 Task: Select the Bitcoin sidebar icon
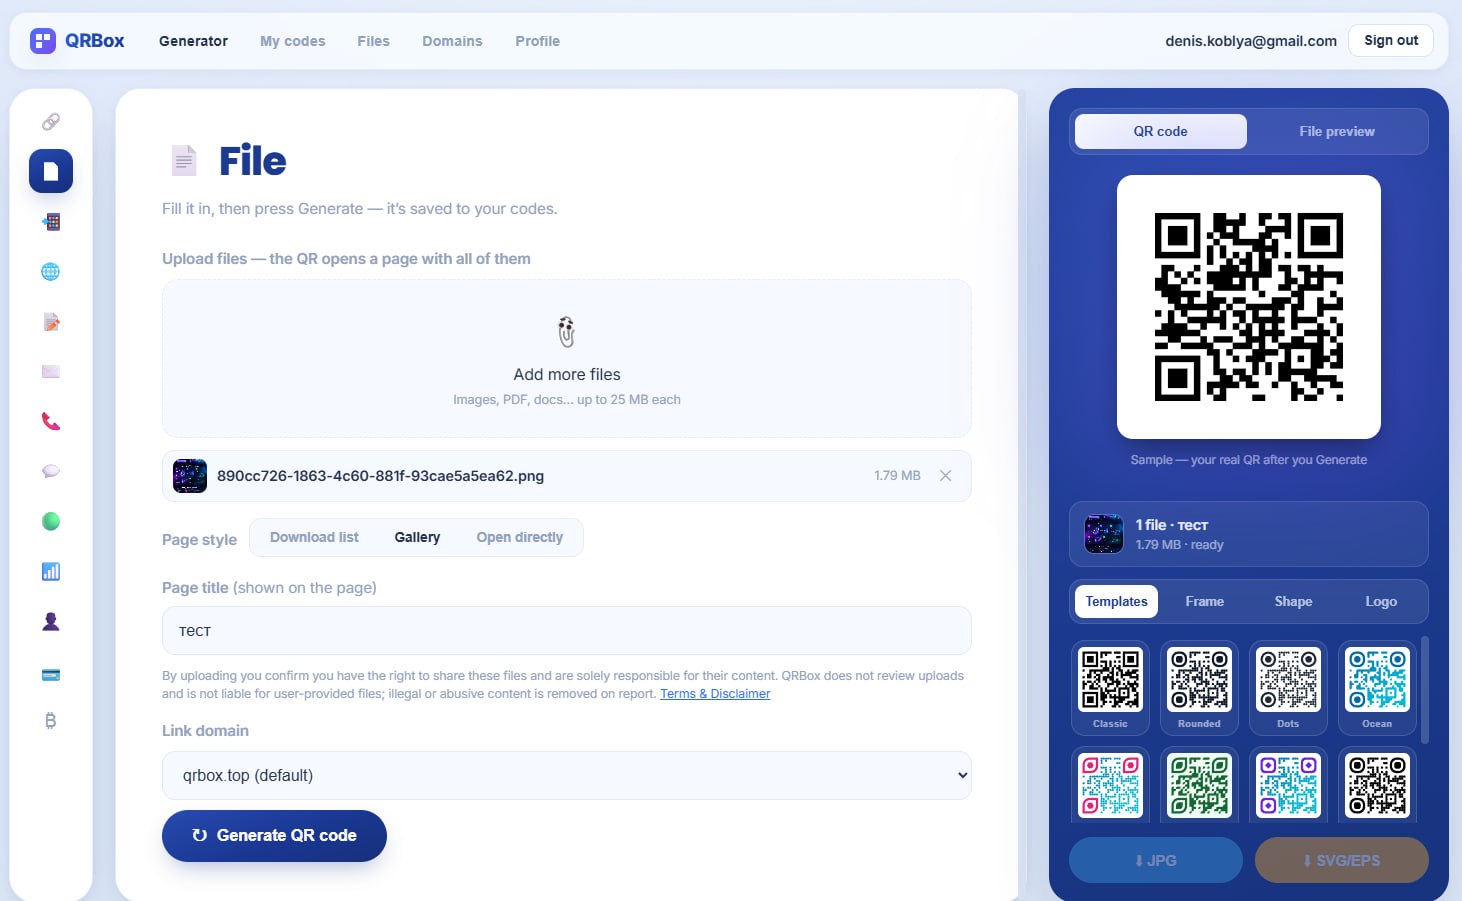coord(51,721)
